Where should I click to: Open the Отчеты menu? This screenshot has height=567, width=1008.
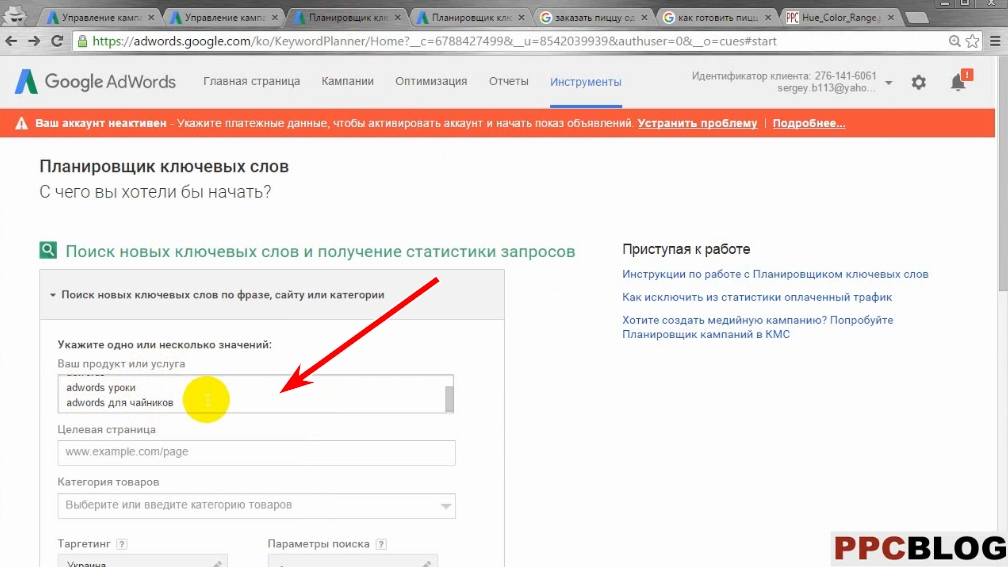[508, 82]
